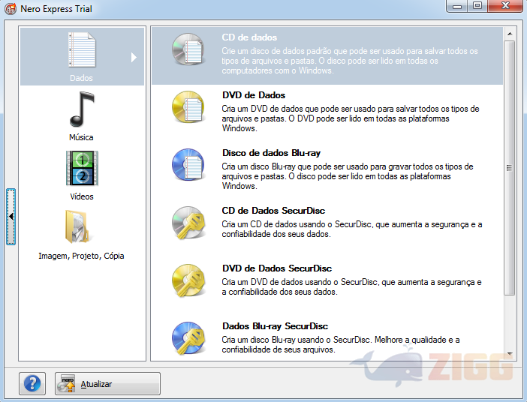Viewport: 527px width, 402px height.
Task: Select the Dados document icon
Action: click(x=82, y=50)
